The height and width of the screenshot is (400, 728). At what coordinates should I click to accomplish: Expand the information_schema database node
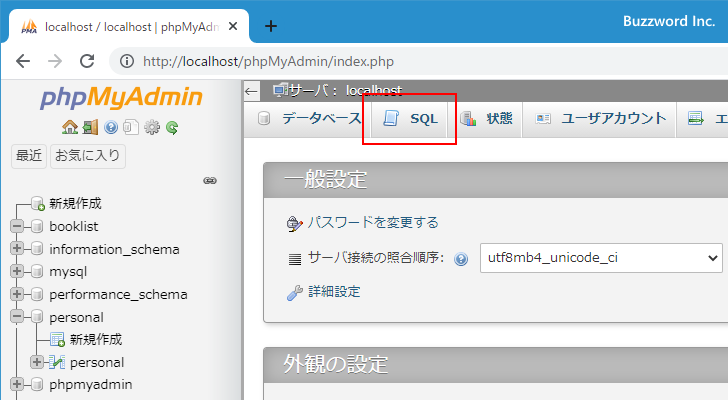(x=17, y=249)
